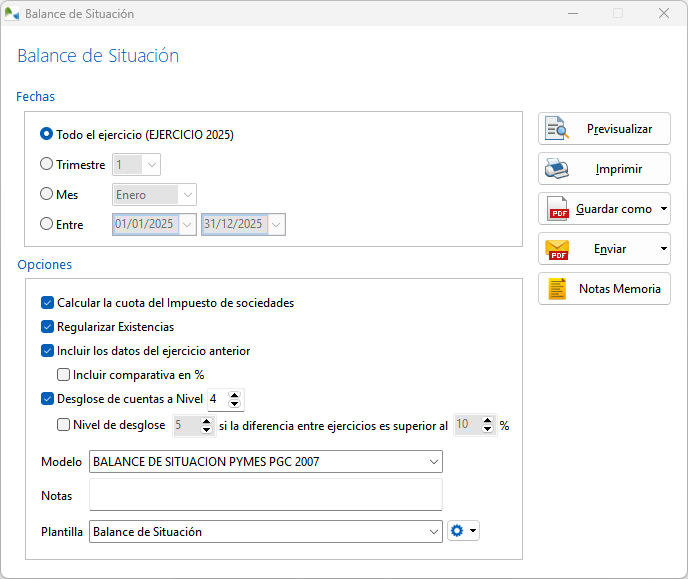Viewport: 688px width, 579px height.
Task: Toggle Regularizar Existencias checkbox
Action: pyautogui.click(x=48, y=327)
